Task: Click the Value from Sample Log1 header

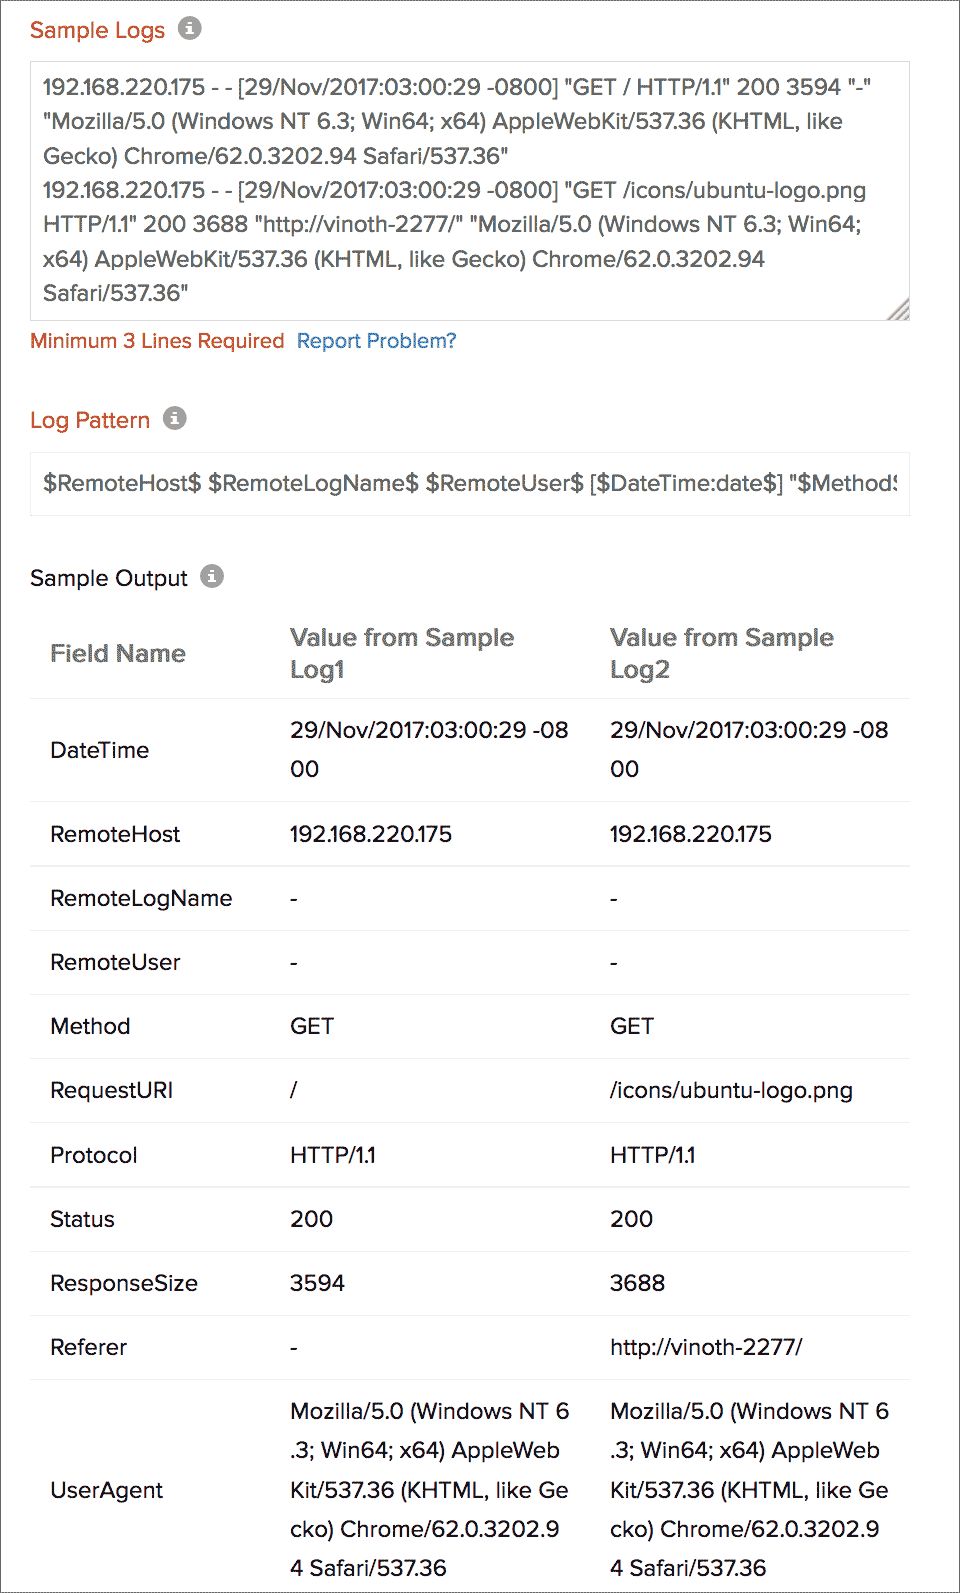Action: click(x=402, y=654)
